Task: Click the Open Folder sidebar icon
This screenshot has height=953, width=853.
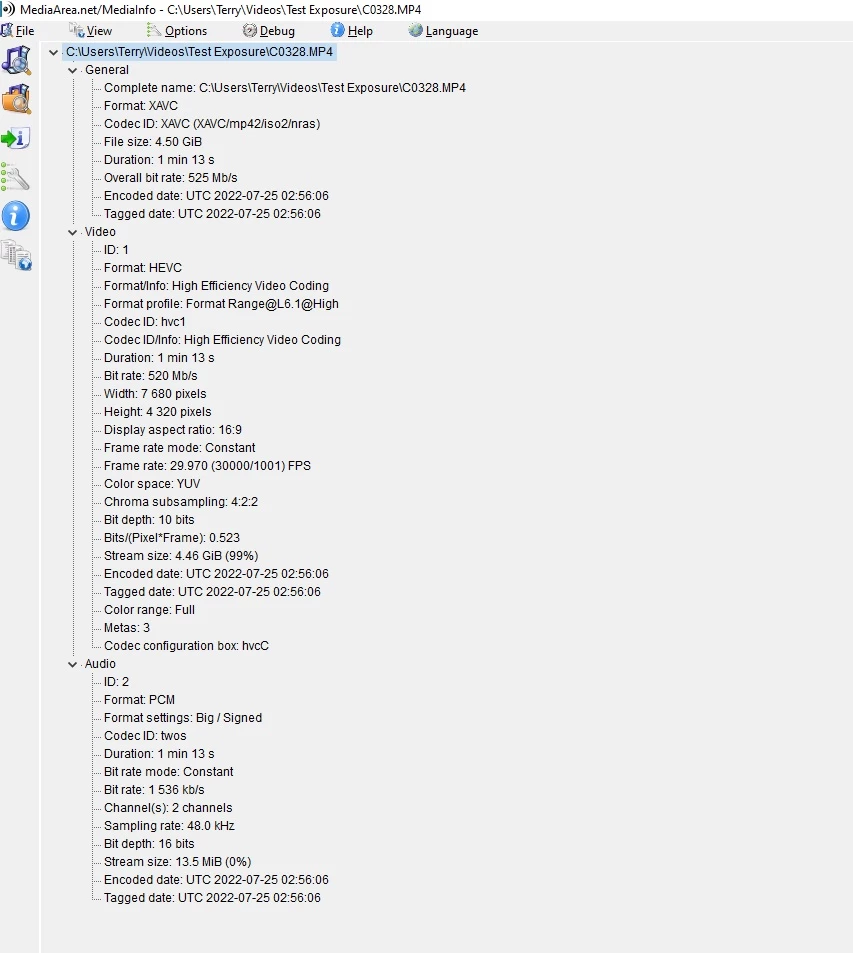Action: click(16, 99)
